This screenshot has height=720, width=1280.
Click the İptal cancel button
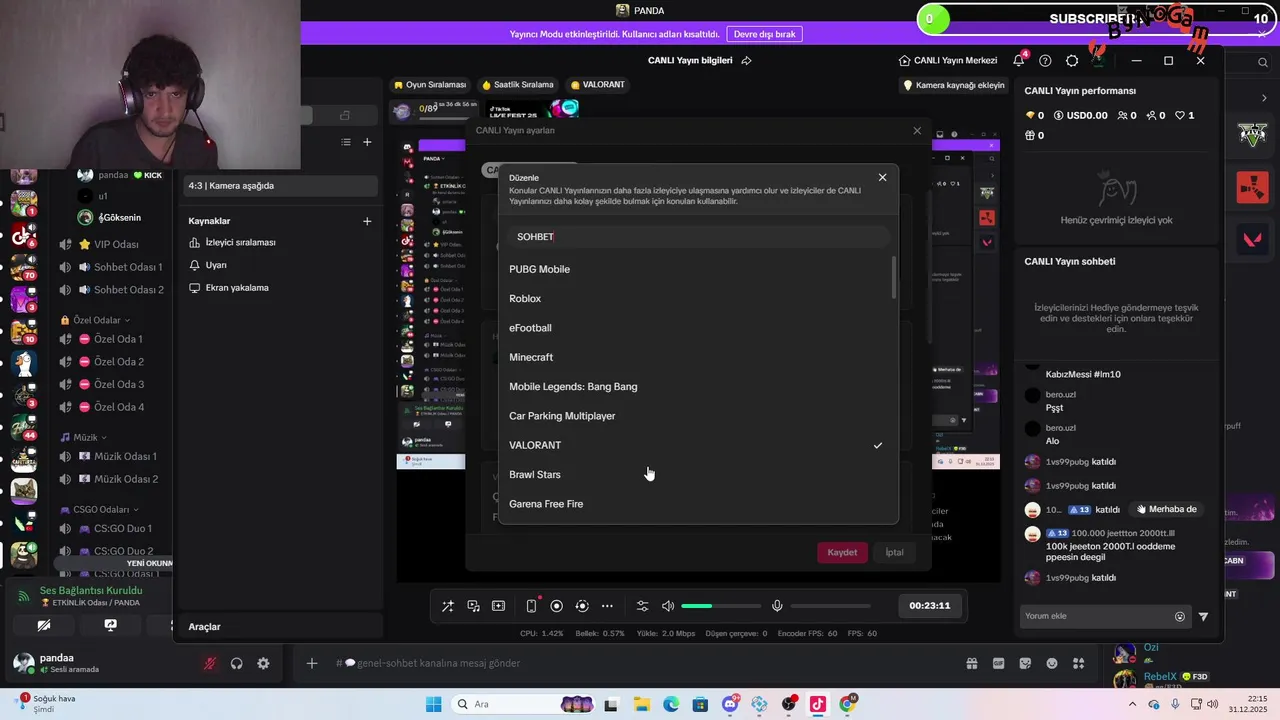click(x=894, y=552)
